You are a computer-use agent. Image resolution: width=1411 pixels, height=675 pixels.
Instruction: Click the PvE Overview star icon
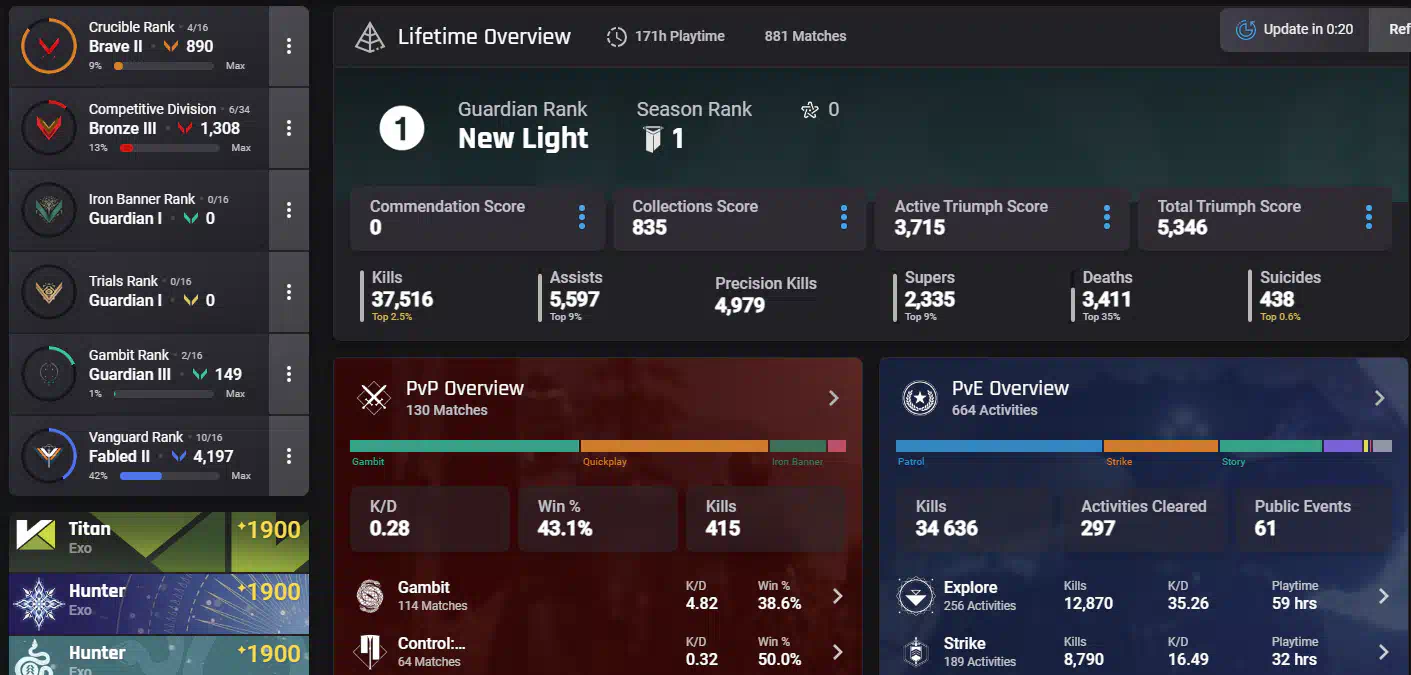pyautogui.click(x=919, y=398)
